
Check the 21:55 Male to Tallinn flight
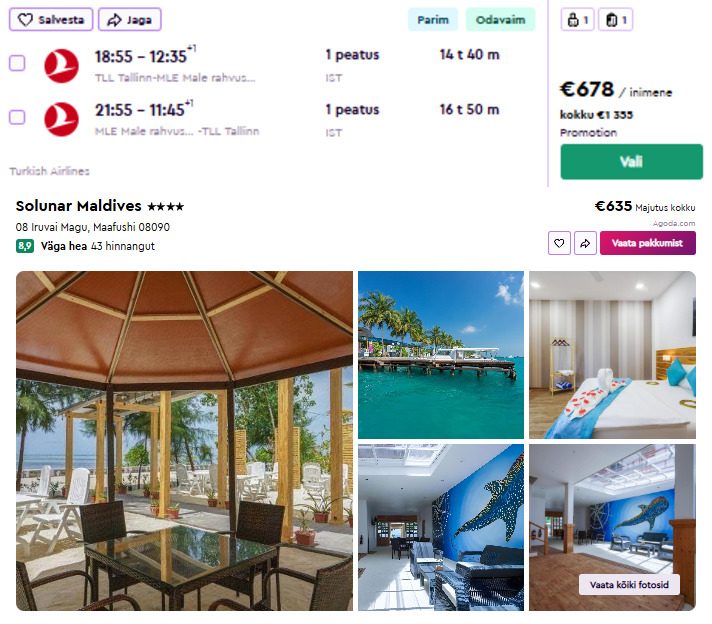coord(17,117)
